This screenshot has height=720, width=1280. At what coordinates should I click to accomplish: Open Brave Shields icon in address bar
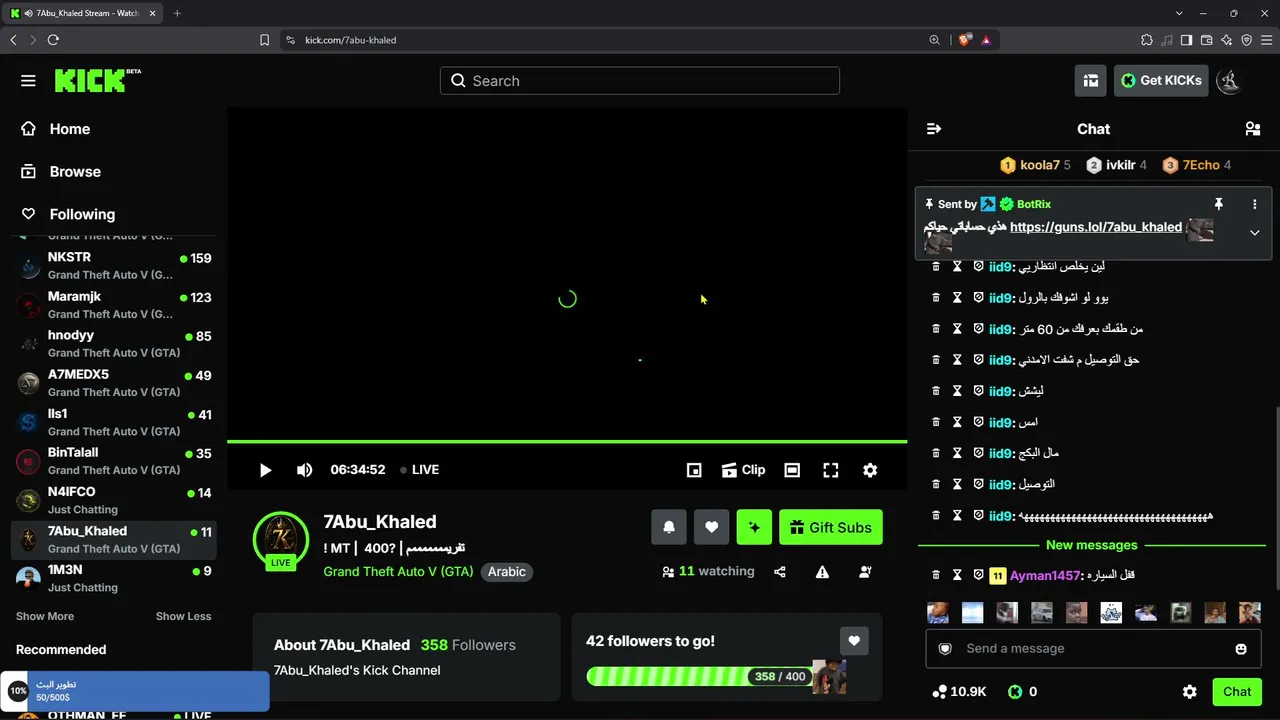pyautogui.click(x=964, y=40)
